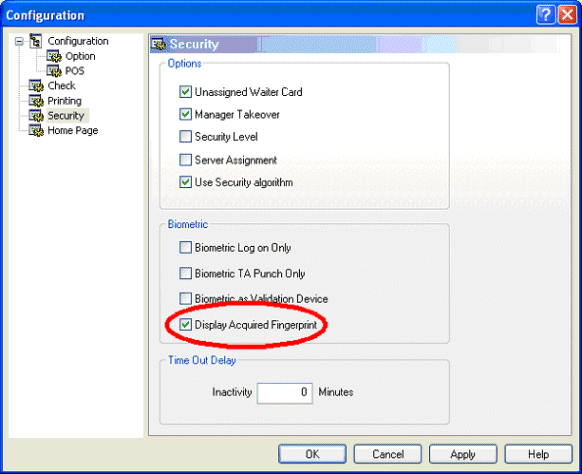Image resolution: width=582 pixels, height=474 pixels.
Task: Click the Configuration root tree icon
Action: click(36, 41)
